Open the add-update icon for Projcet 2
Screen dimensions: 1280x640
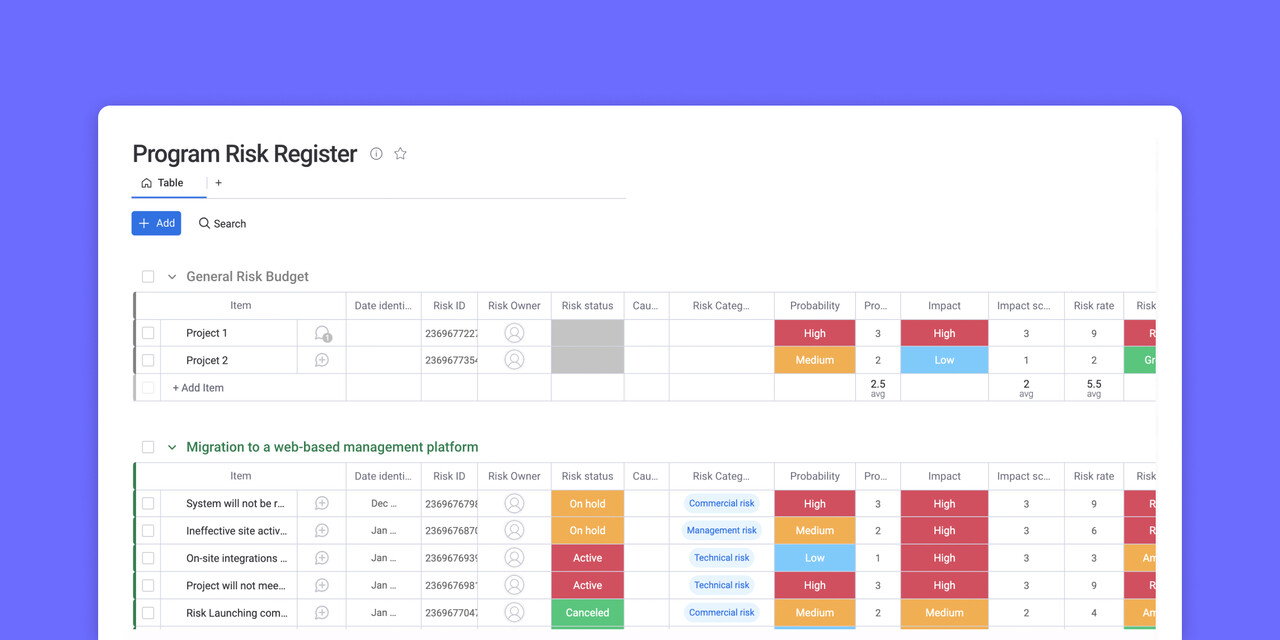coord(322,360)
